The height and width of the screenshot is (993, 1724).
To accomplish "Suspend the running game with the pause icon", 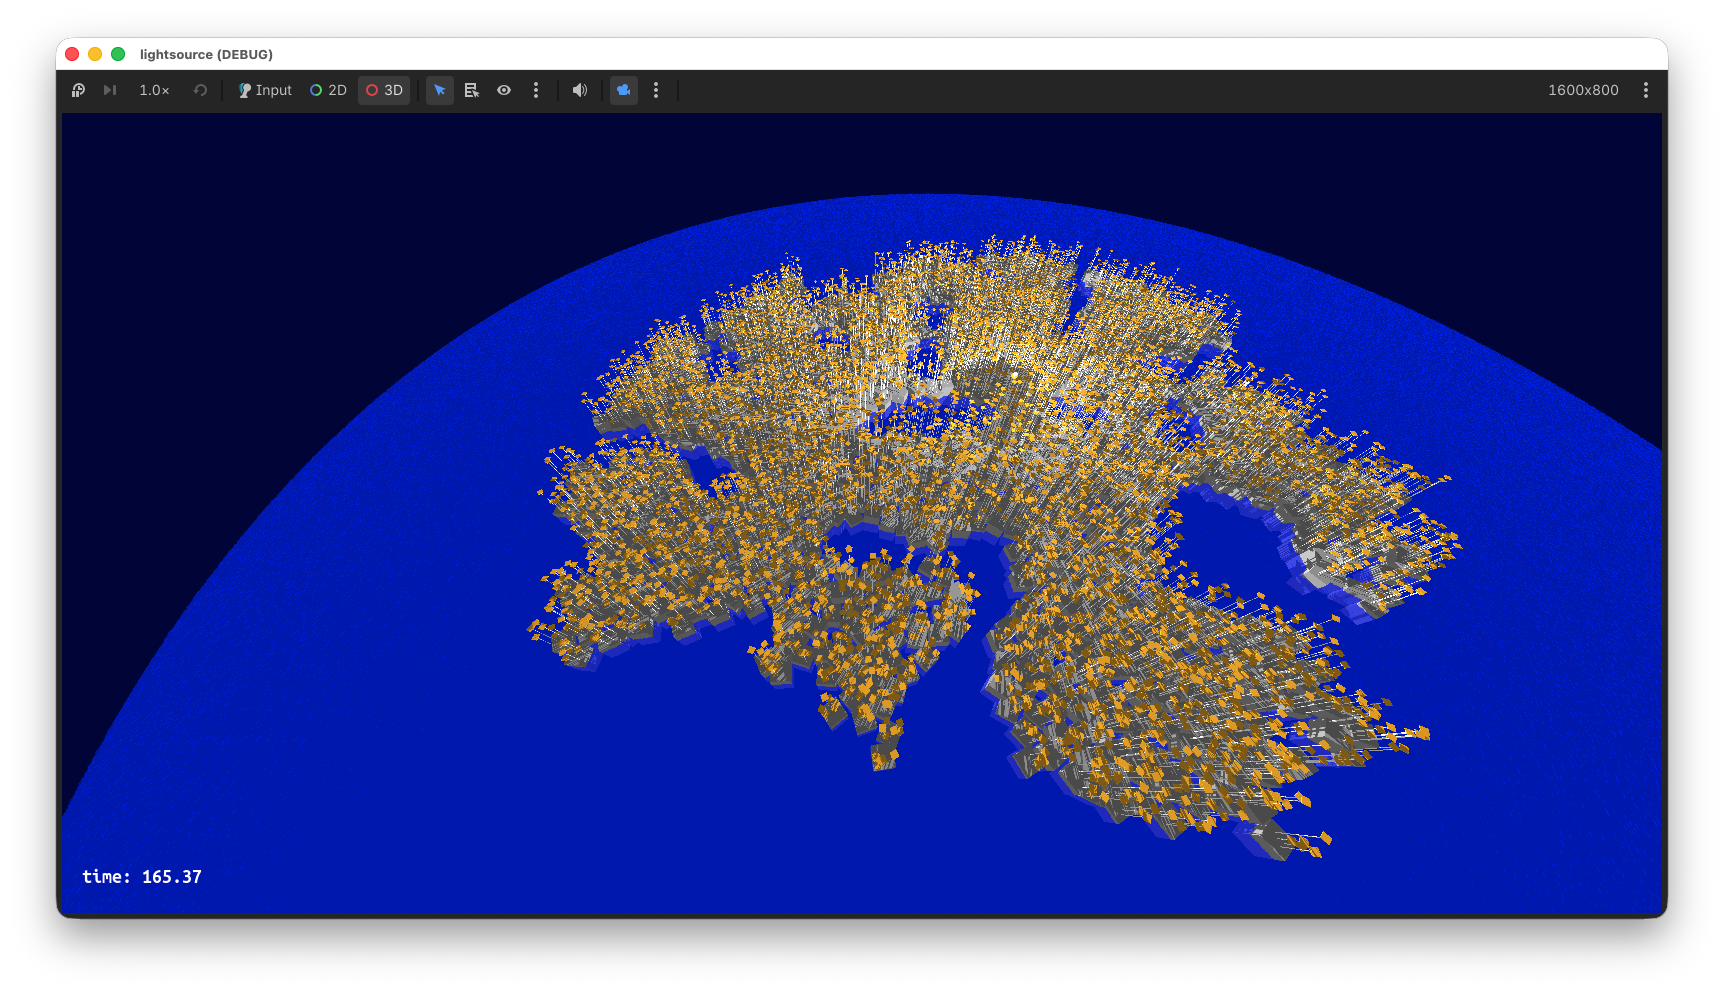I will [78, 90].
